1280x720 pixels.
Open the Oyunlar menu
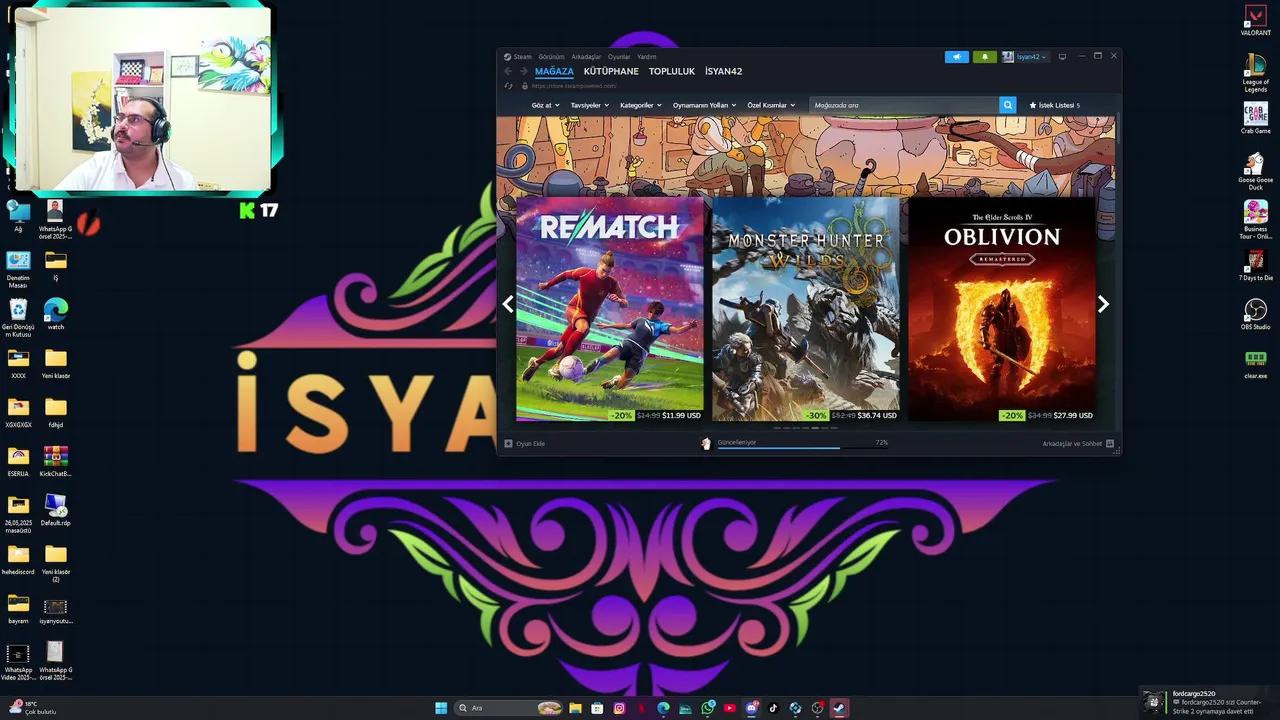[619, 57]
